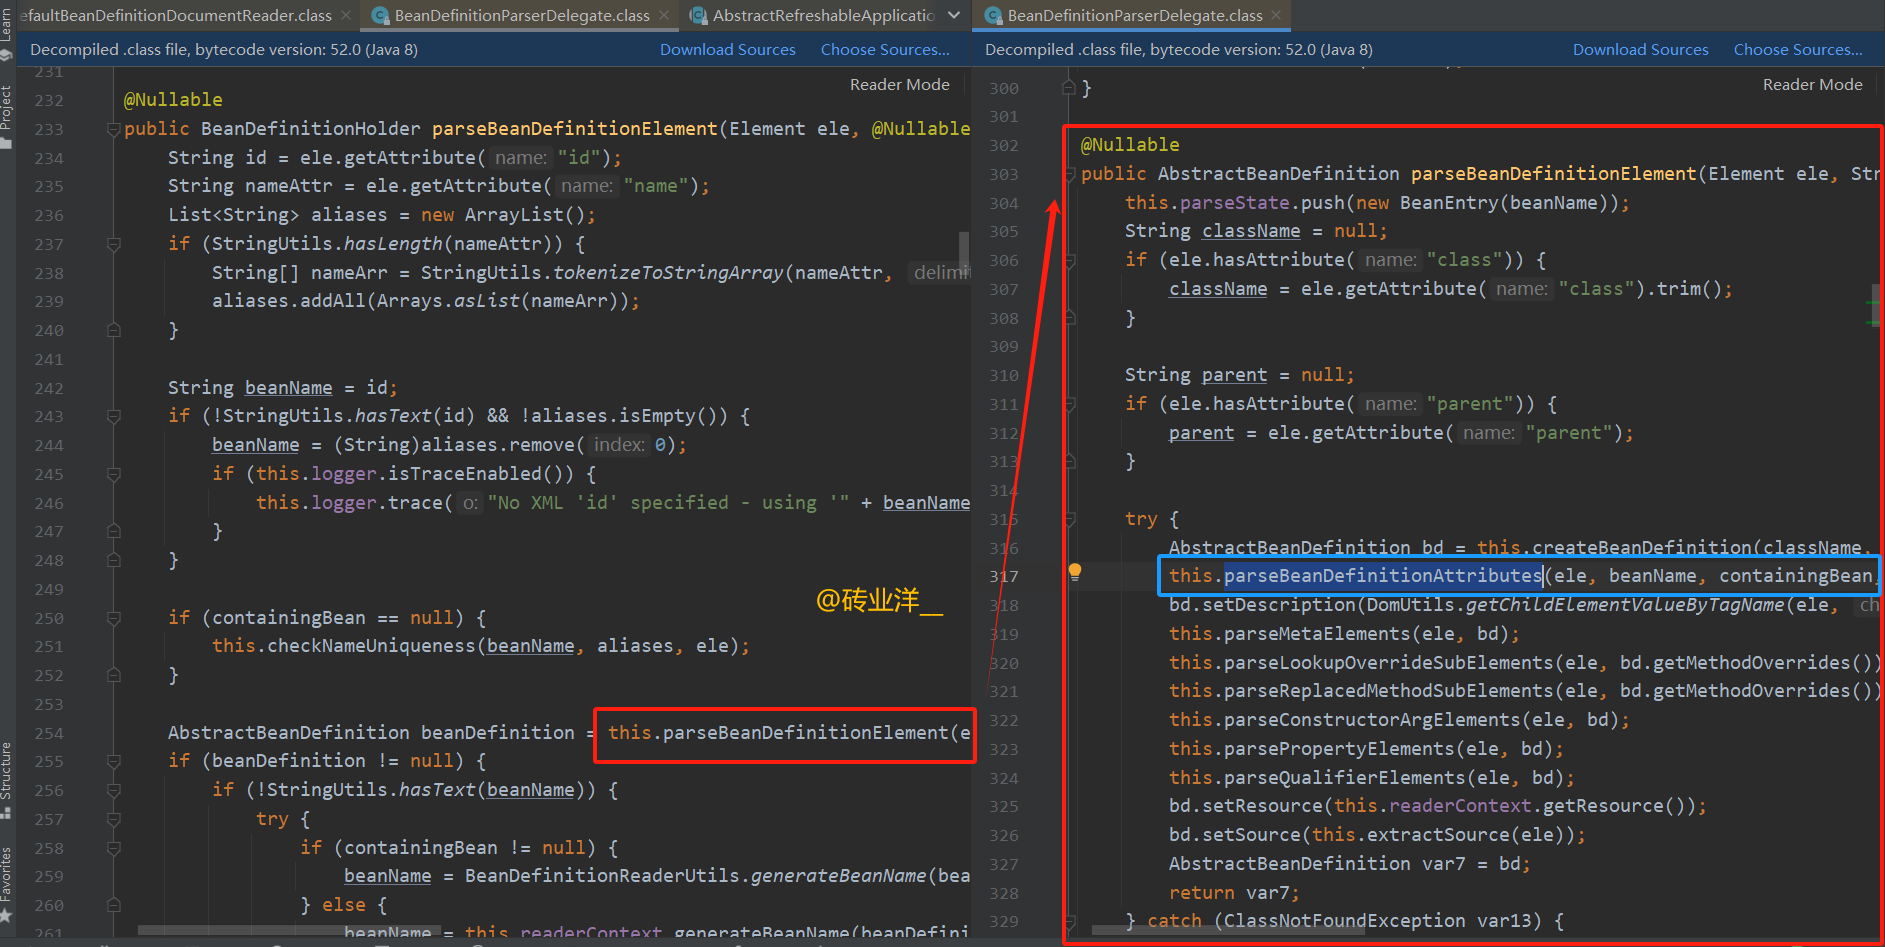
Task: Click Download Sources in left editor
Action: tap(728, 50)
